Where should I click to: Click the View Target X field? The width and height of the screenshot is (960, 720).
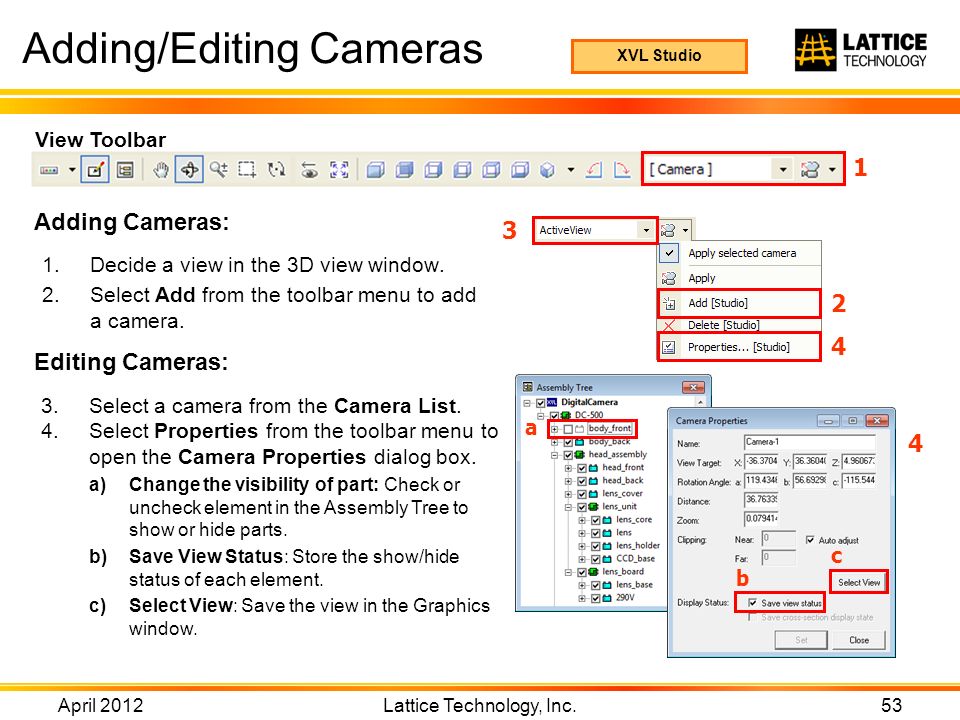(x=761, y=461)
